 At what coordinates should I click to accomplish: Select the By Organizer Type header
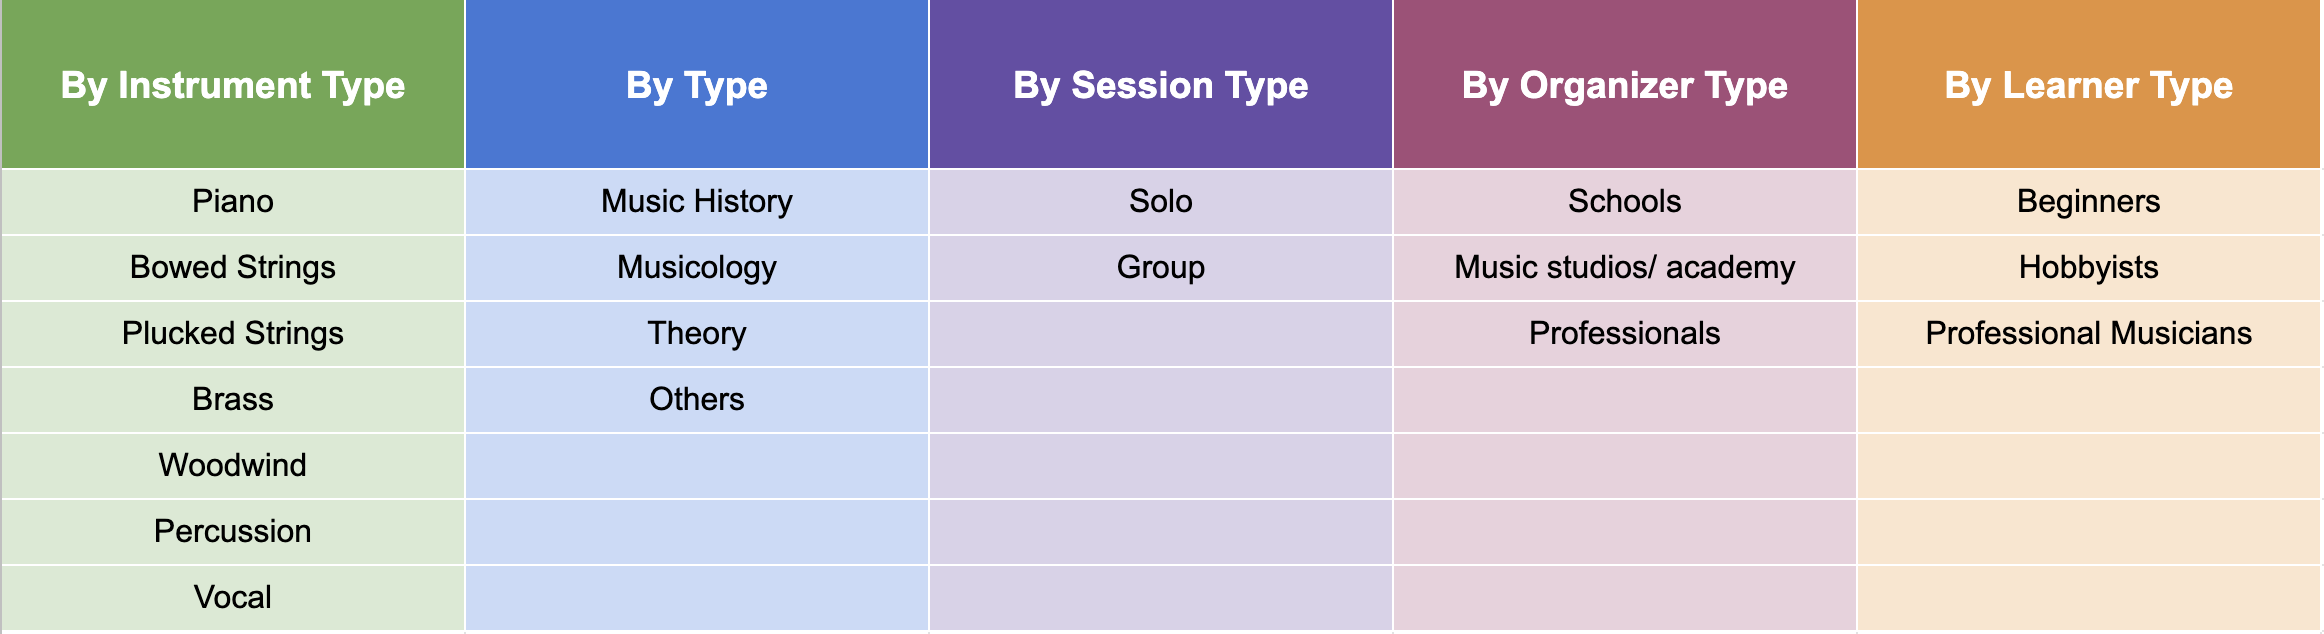tap(1625, 86)
